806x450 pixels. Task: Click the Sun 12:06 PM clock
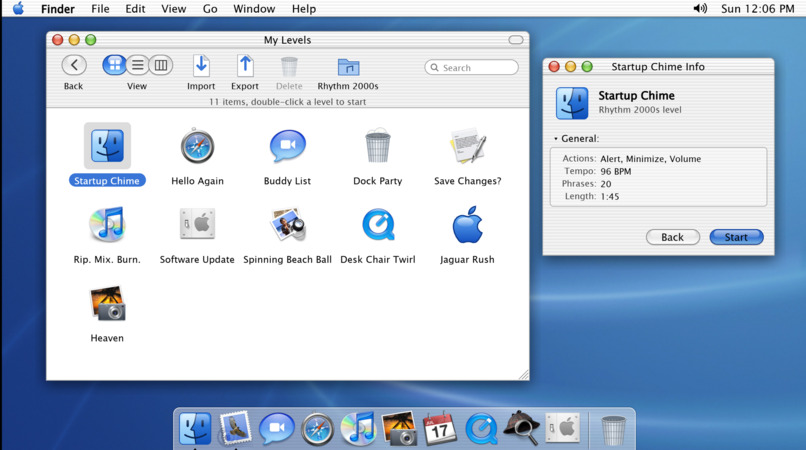(x=758, y=9)
